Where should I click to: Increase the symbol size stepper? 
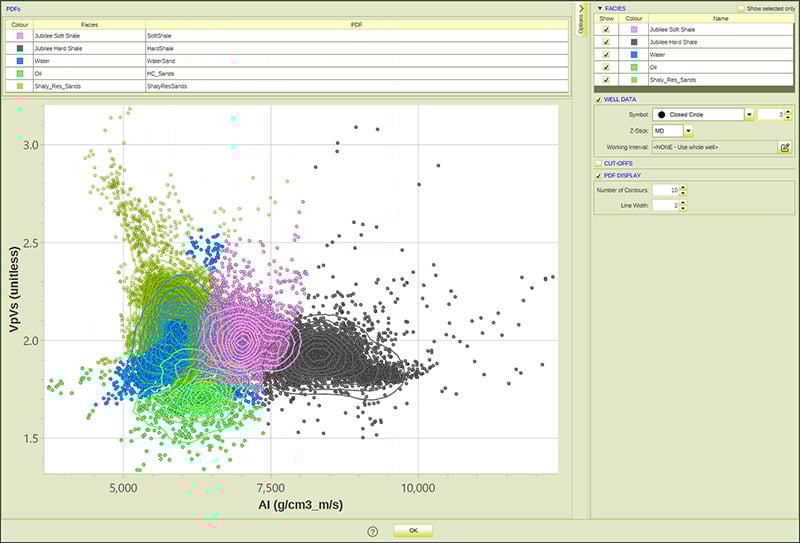(789, 111)
